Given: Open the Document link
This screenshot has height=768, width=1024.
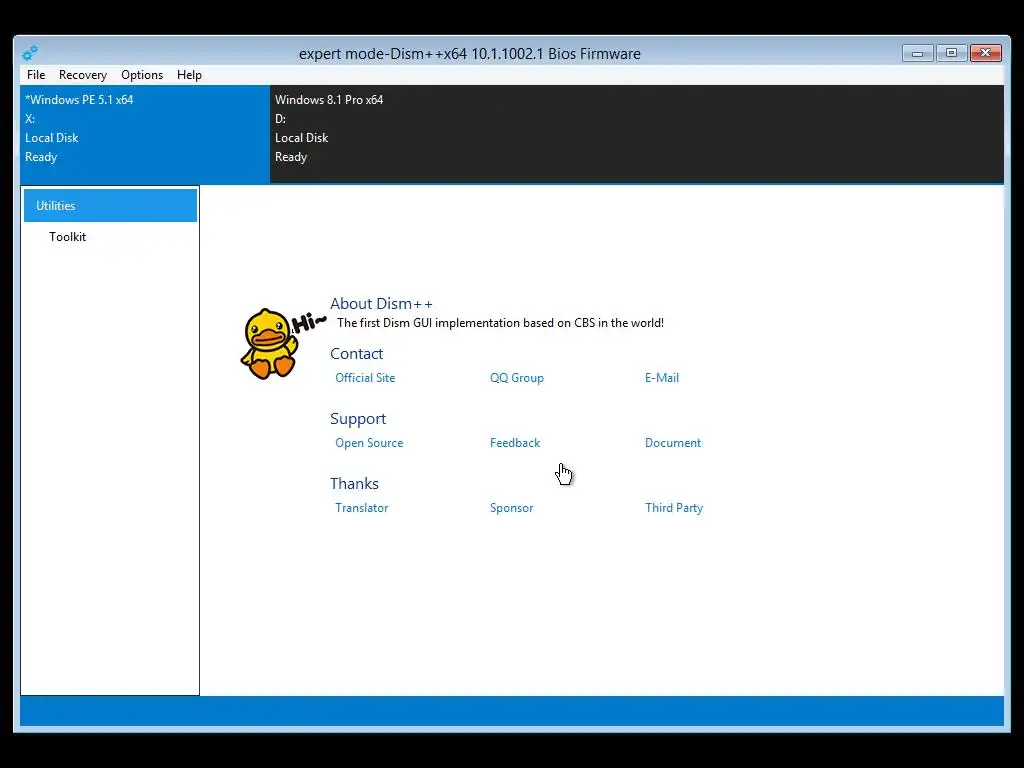Looking at the screenshot, I should tap(673, 443).
